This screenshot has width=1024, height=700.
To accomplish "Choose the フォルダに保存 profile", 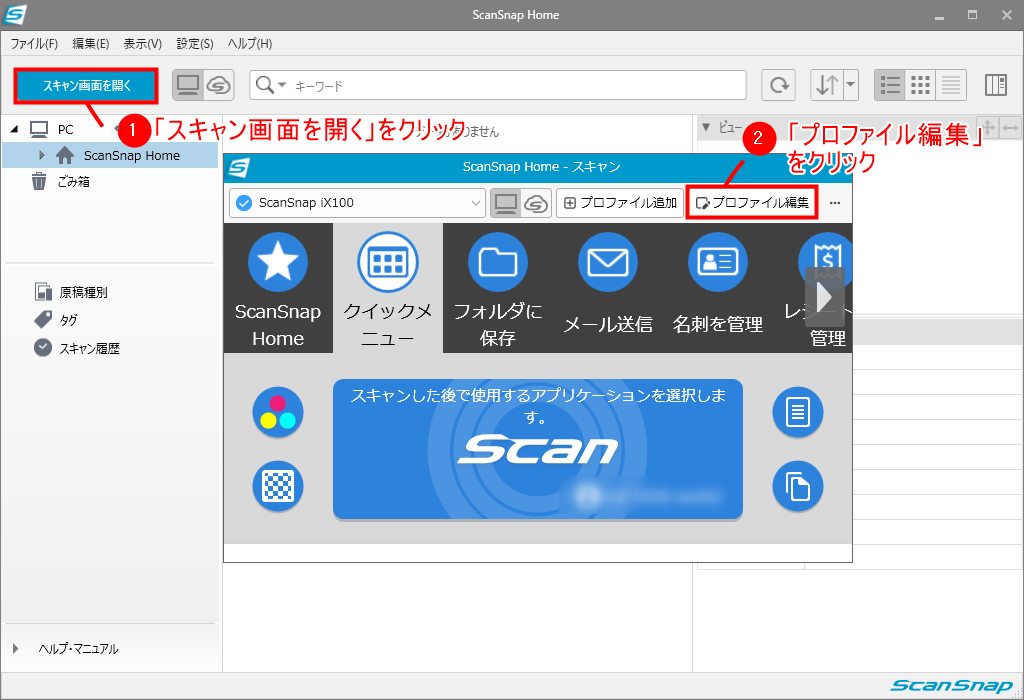I will (497, 262).
